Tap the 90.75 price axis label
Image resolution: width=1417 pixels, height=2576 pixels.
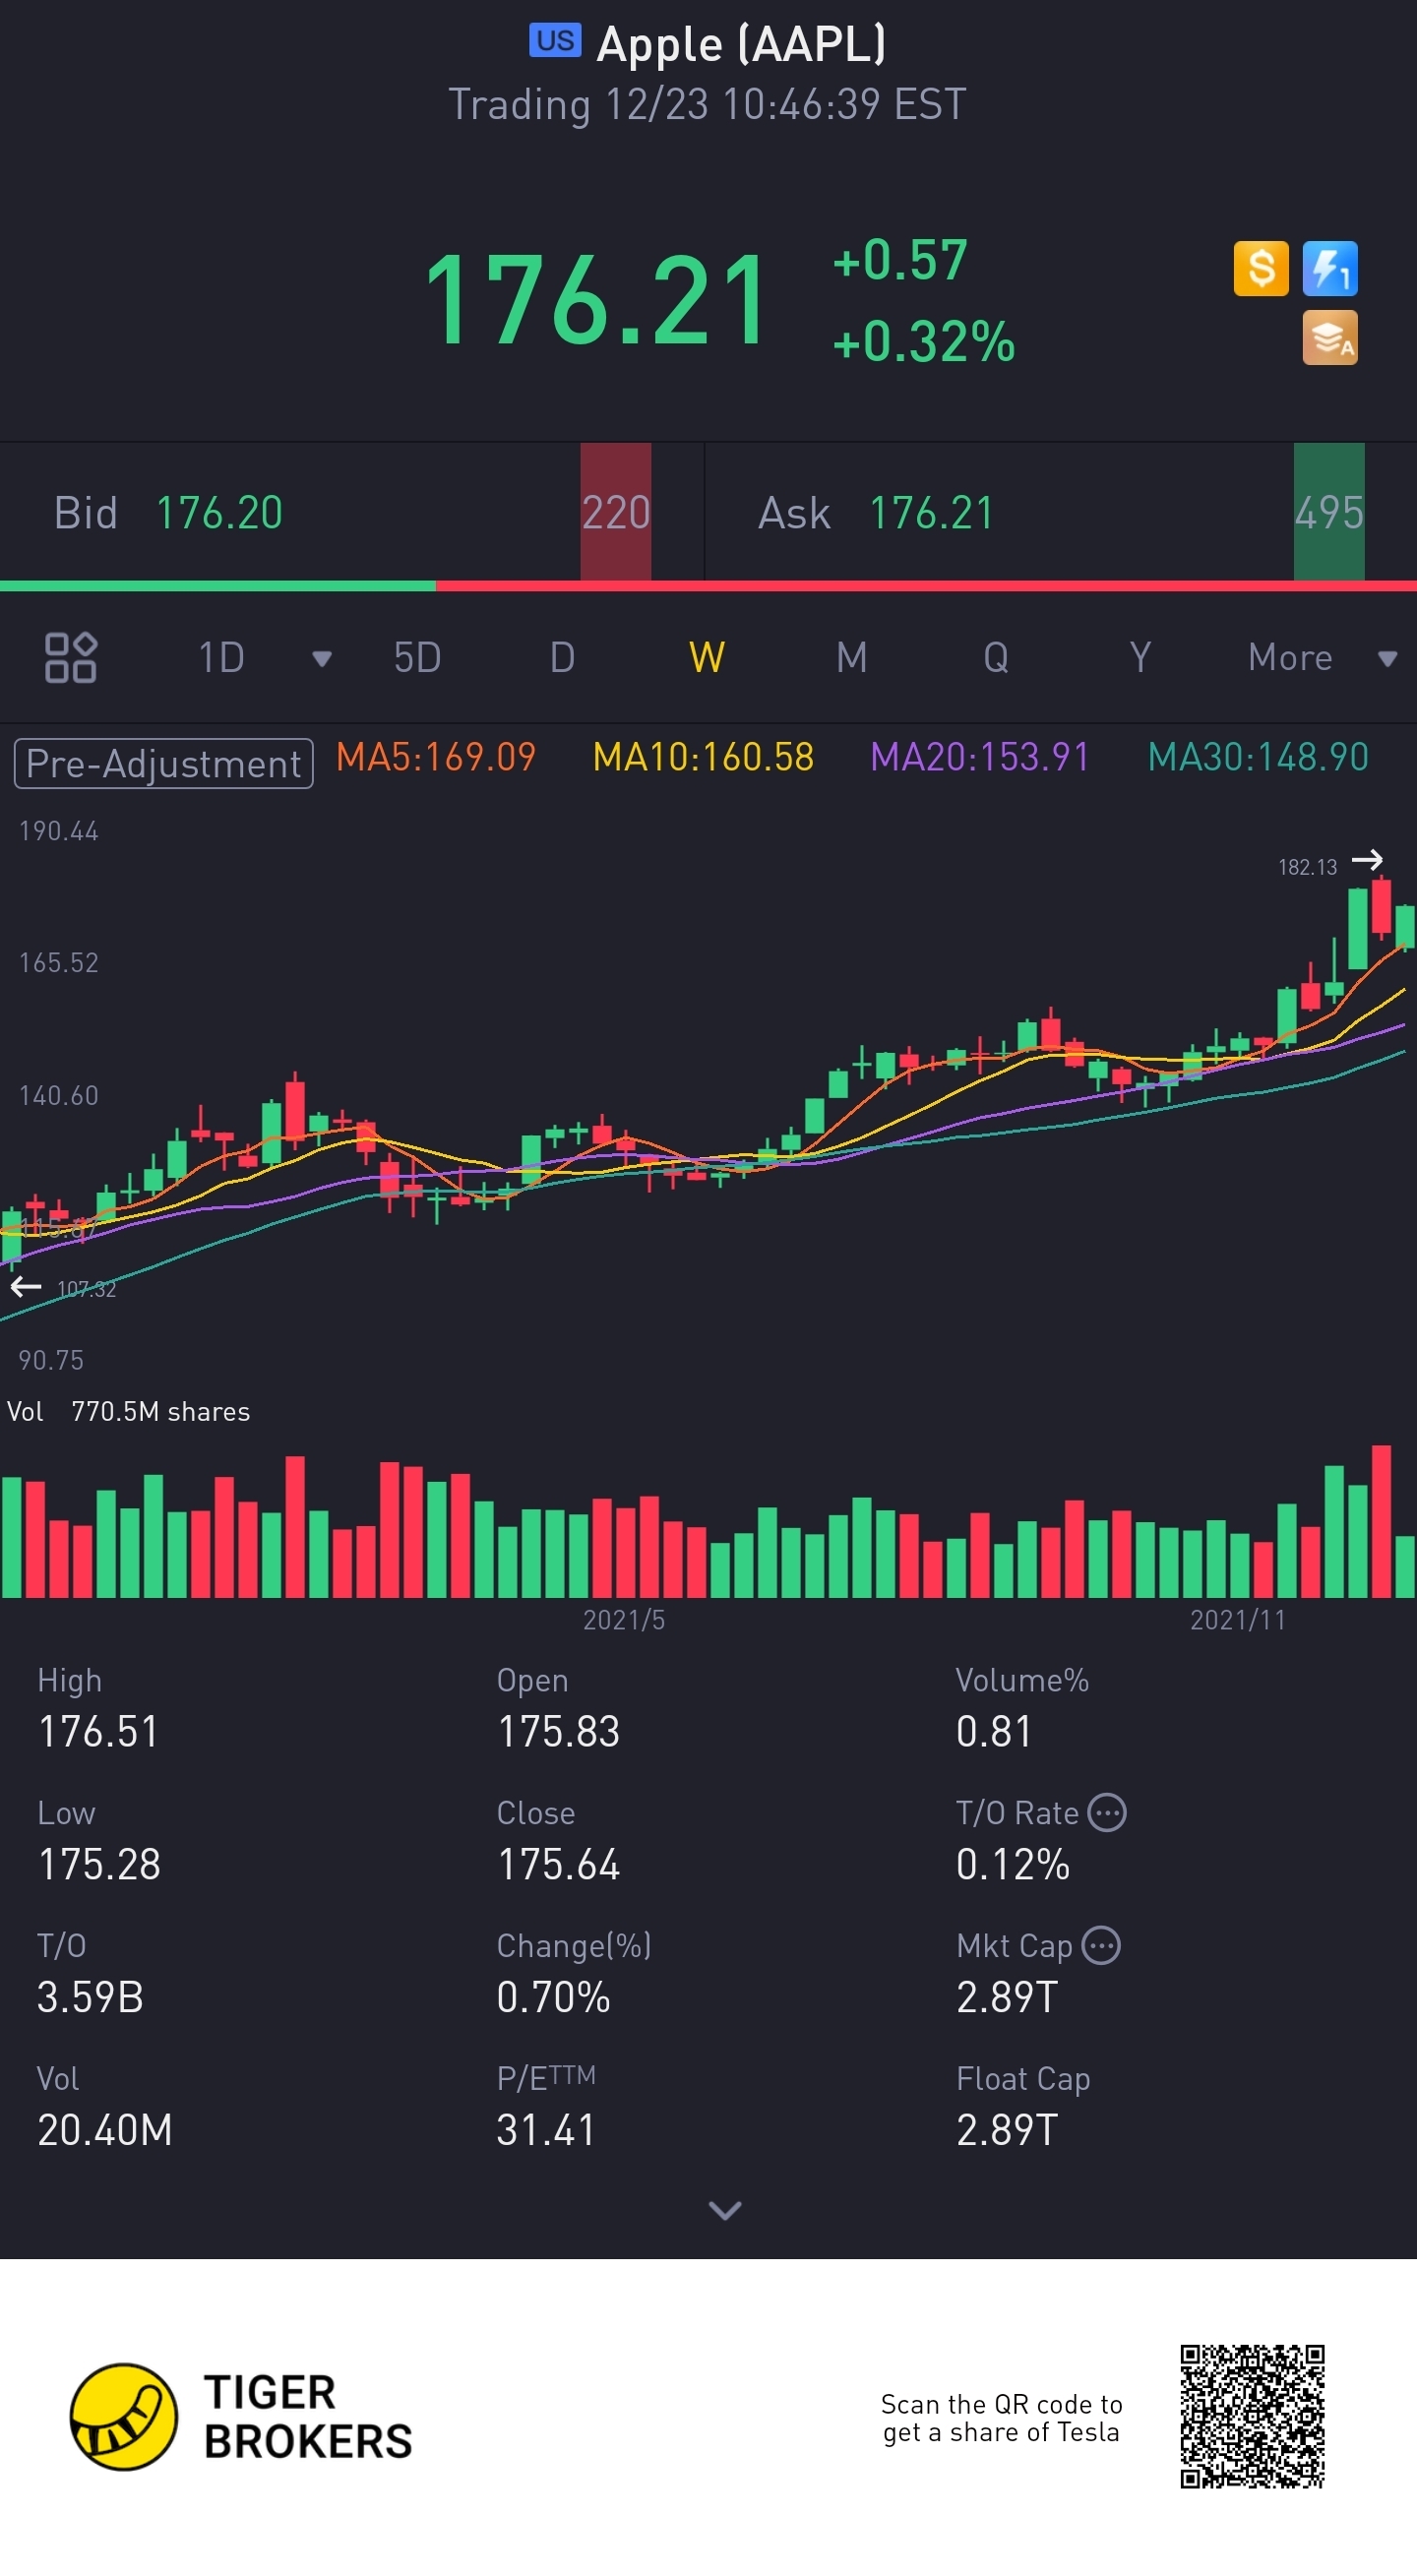click(51, 1360)
